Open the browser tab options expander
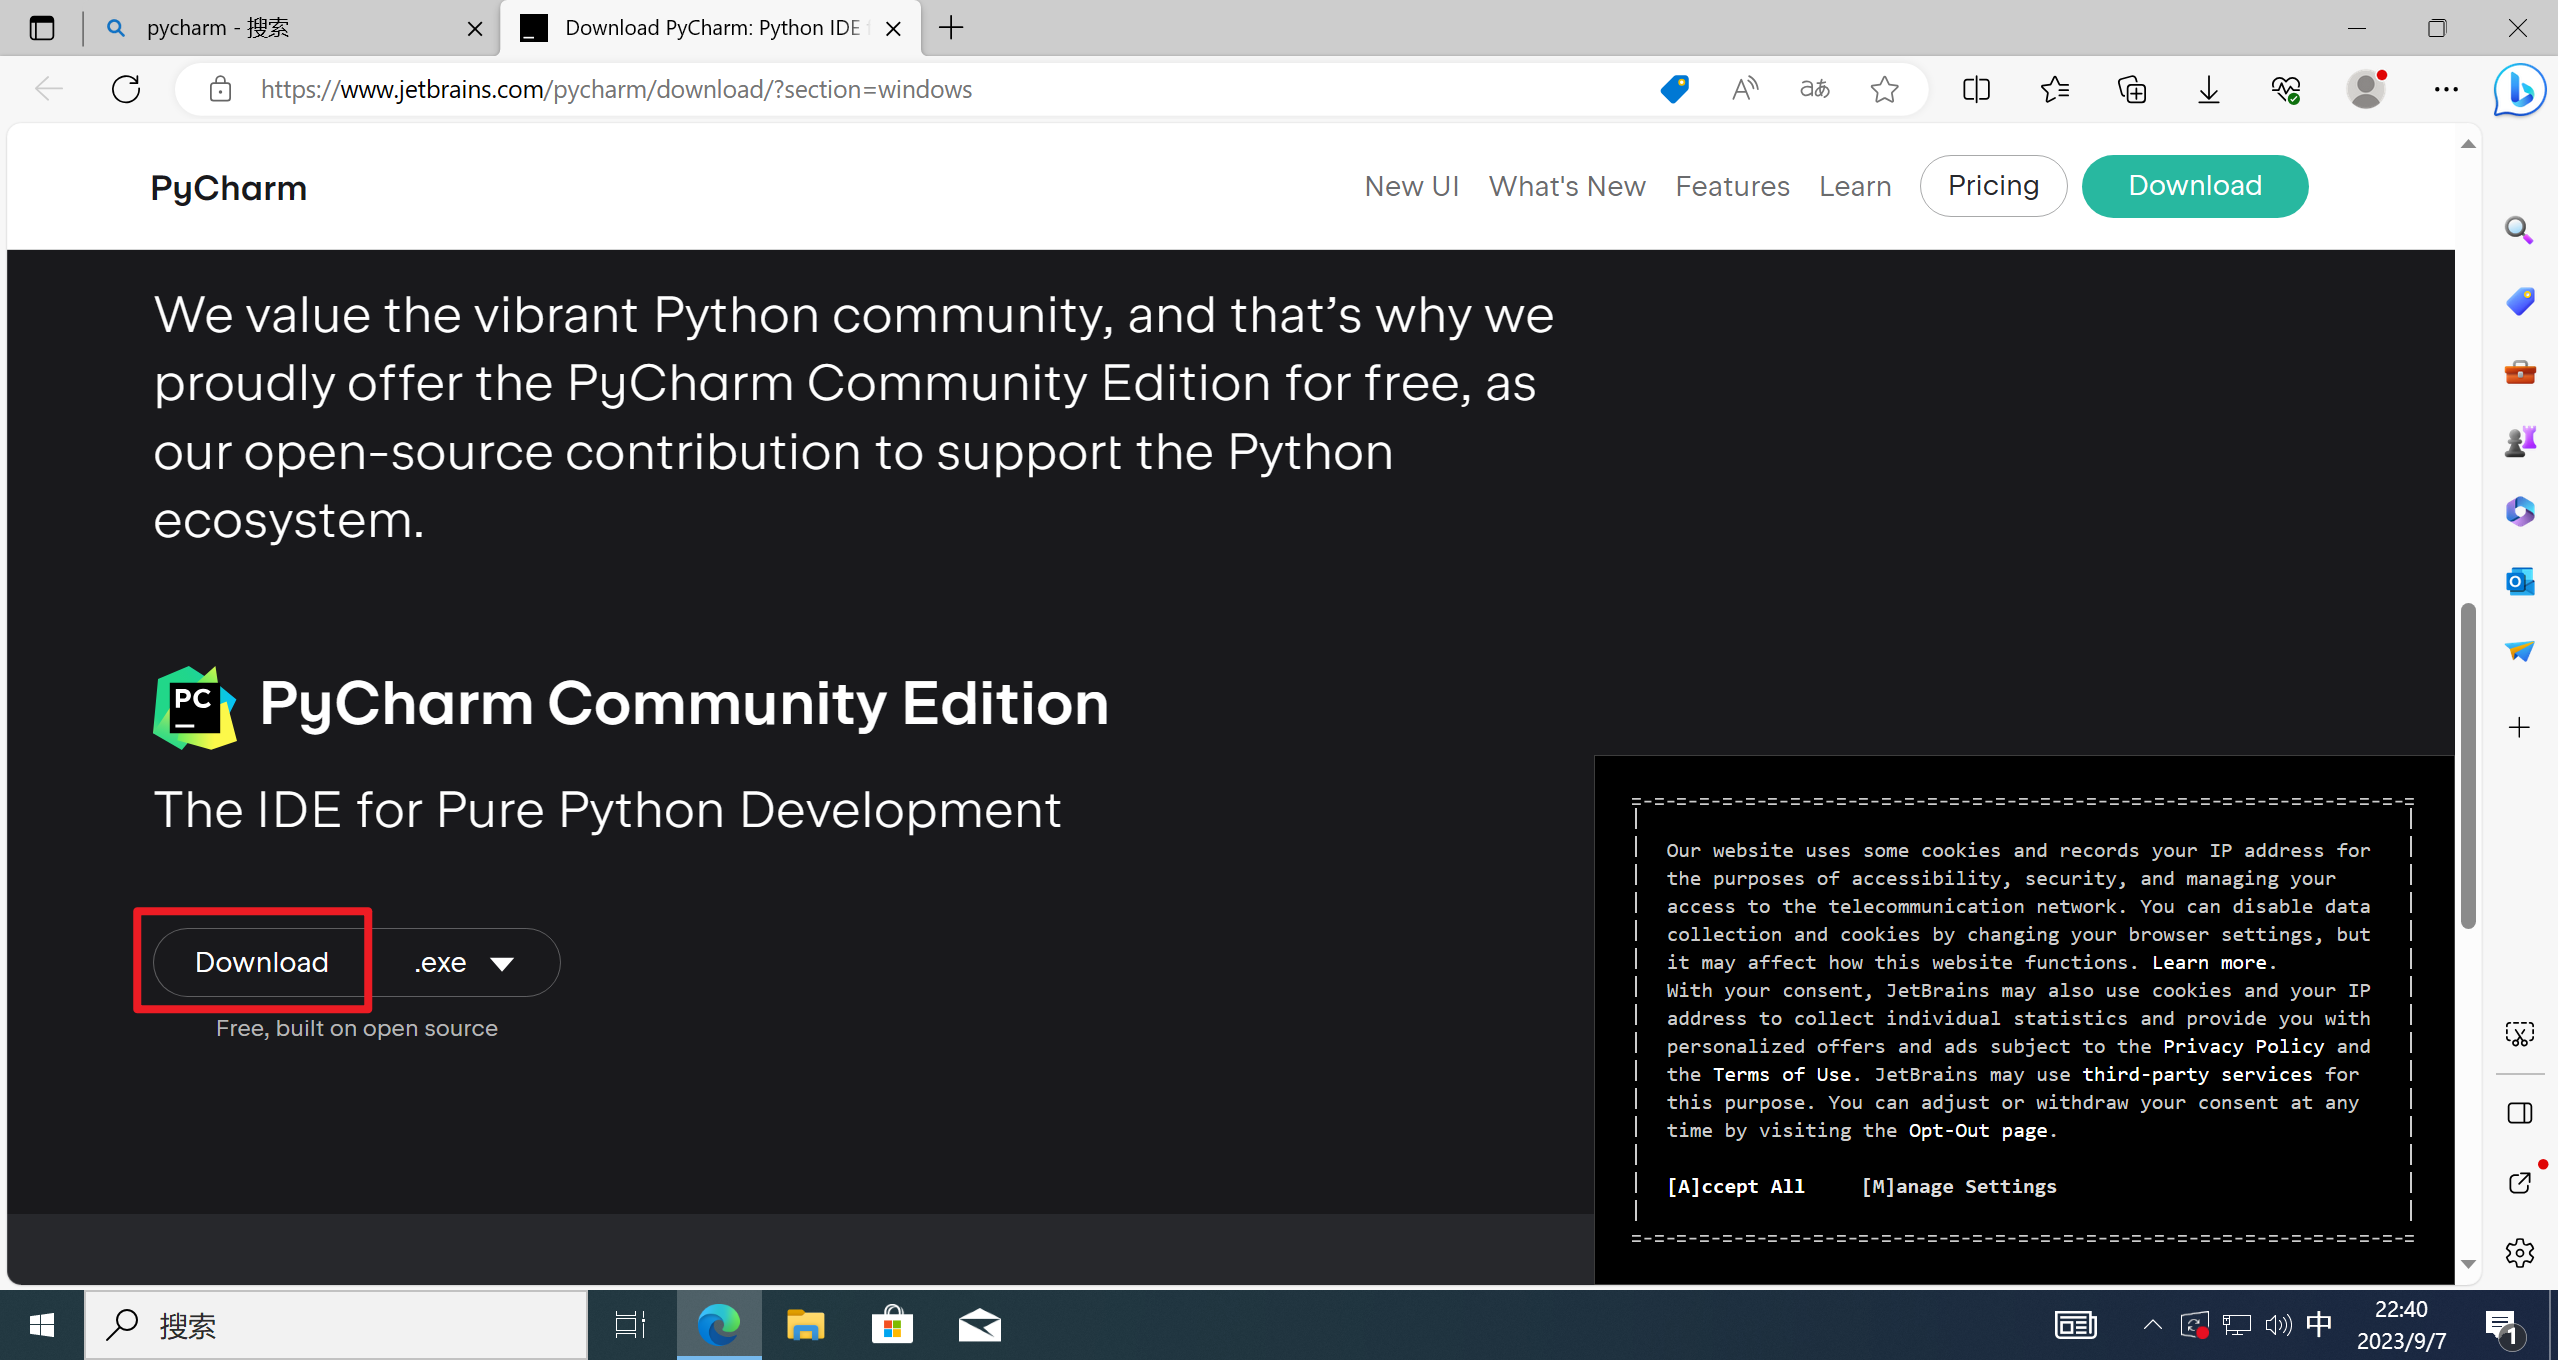The width and height of the screenshot is (2558, 1360). click(x=42, y=29)
